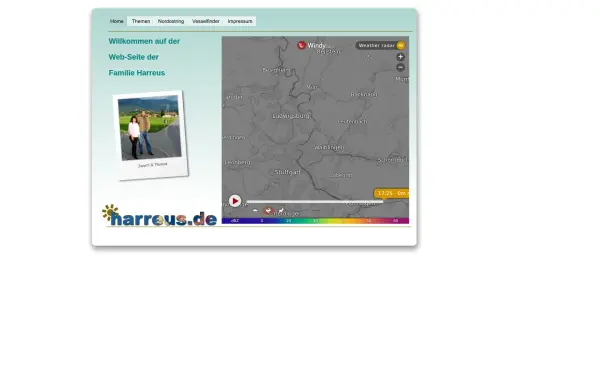Zoom out with the minus button
This screenshot has width=600, height=375.
point(400,67)
